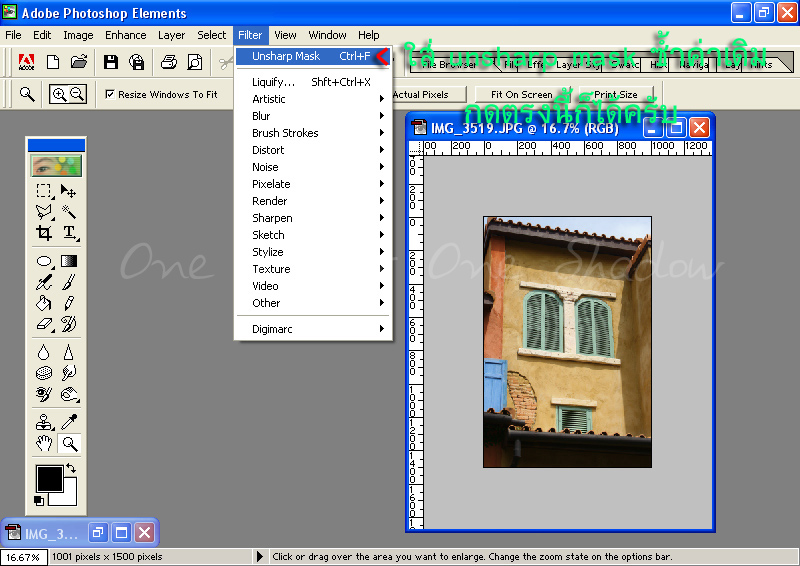
Task: Open the Layer Styles palette tab
Action: click(x=577, y=64)
